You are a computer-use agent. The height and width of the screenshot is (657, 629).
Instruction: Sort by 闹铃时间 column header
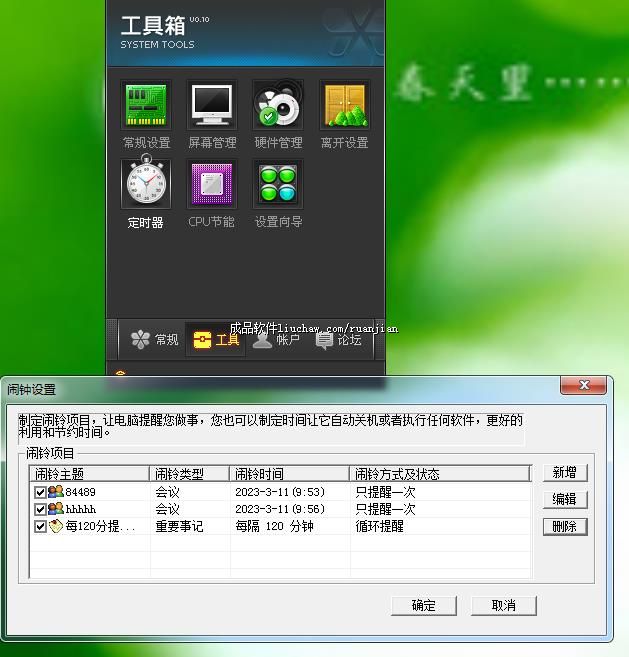coord(290,474)
